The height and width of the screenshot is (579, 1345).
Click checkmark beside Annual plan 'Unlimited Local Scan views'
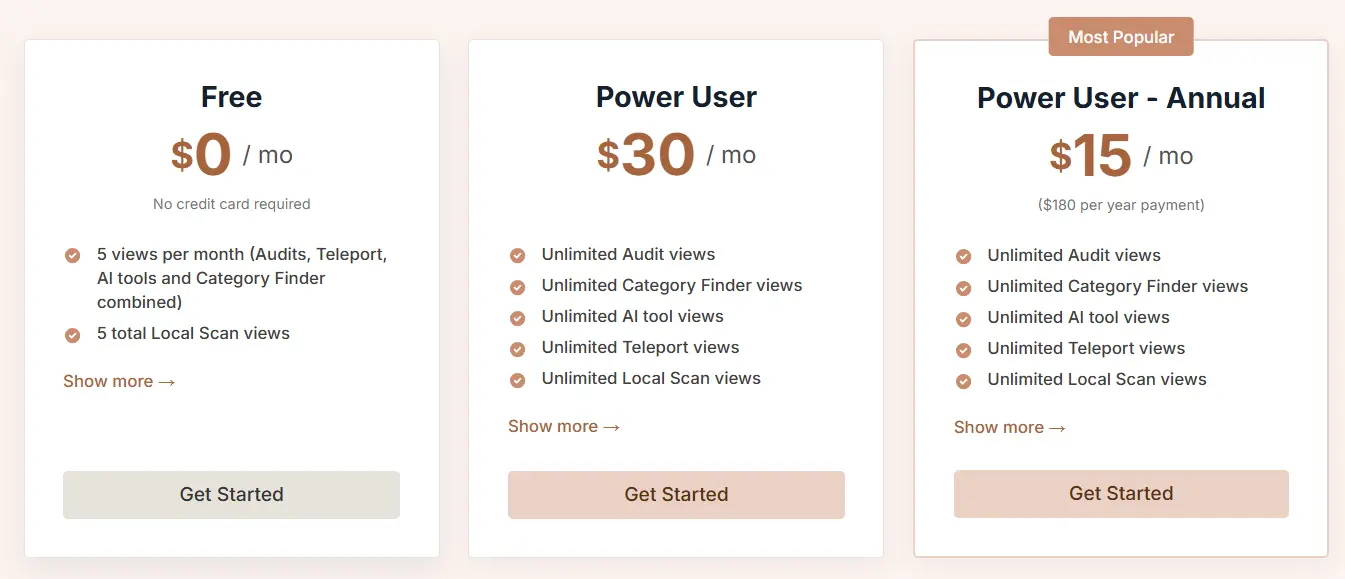pos(963,381)
